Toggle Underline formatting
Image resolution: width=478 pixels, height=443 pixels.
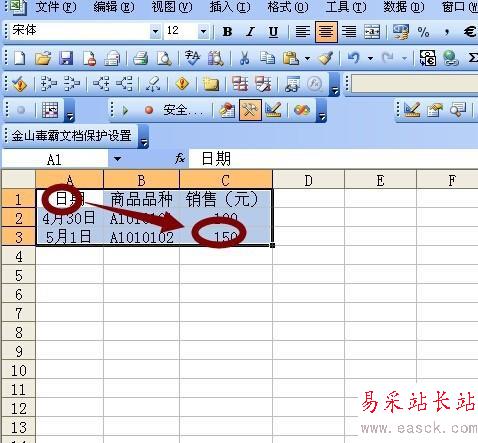[x=273, y=32]
